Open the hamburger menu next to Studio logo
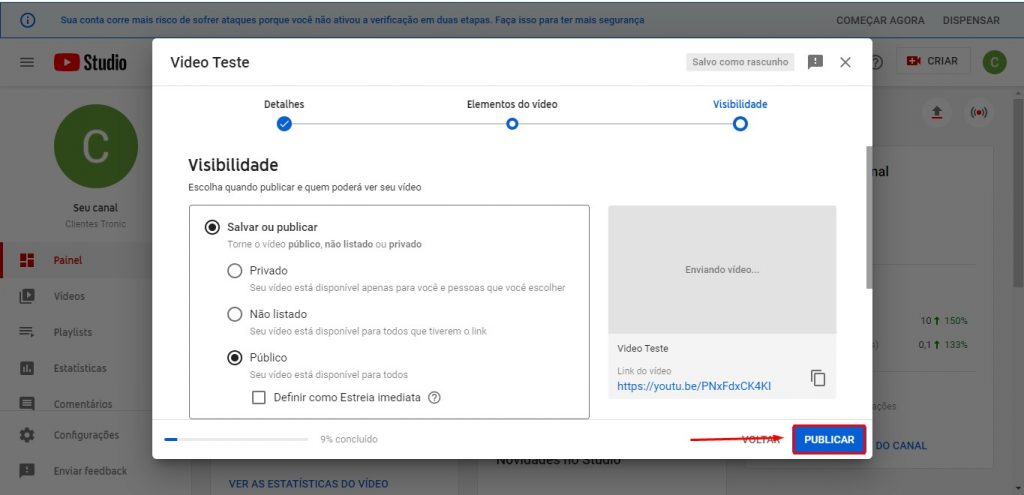This screenshot has height=495, width=1024. [27, 62]
